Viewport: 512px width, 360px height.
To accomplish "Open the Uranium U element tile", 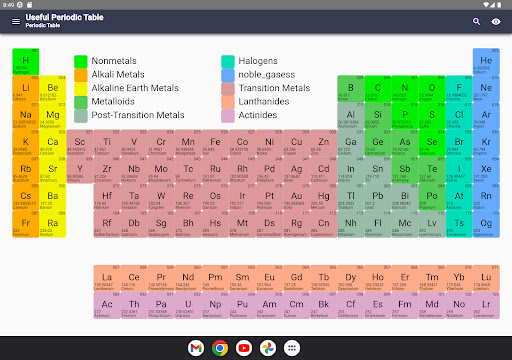I will [188, 305].
